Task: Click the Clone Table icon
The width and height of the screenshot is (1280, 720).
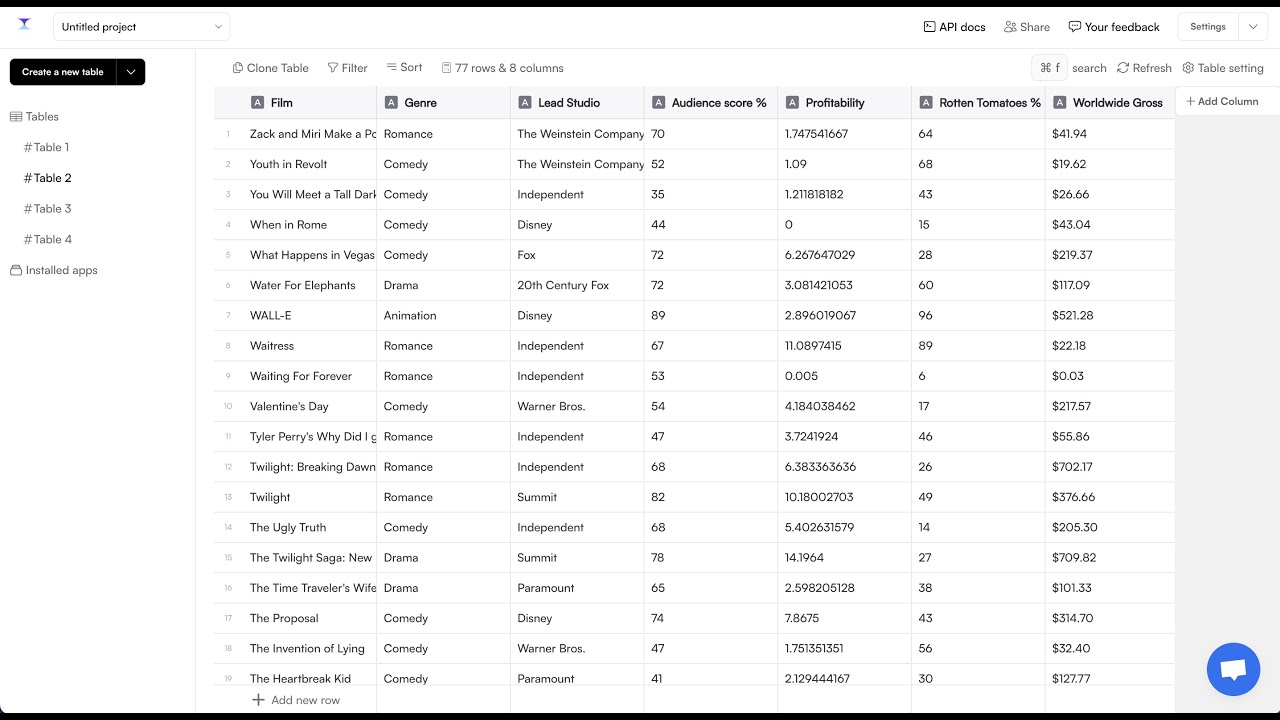Action: (x=238, y=68)
